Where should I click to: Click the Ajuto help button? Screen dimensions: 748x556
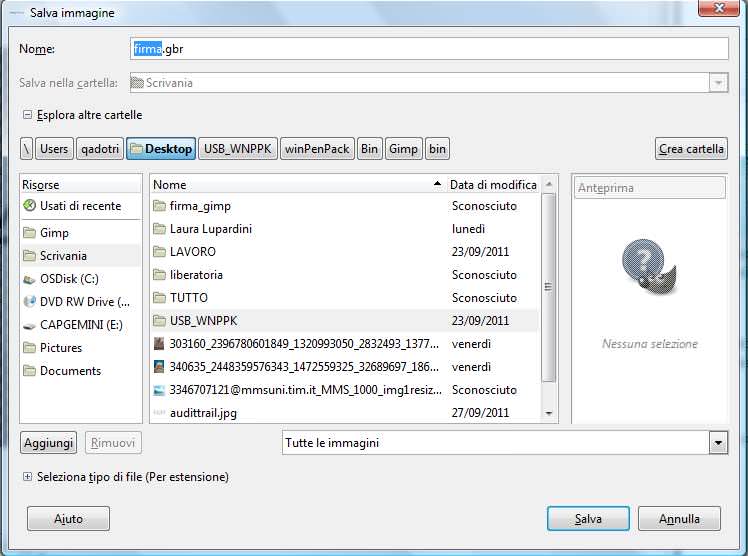(68, 518)
